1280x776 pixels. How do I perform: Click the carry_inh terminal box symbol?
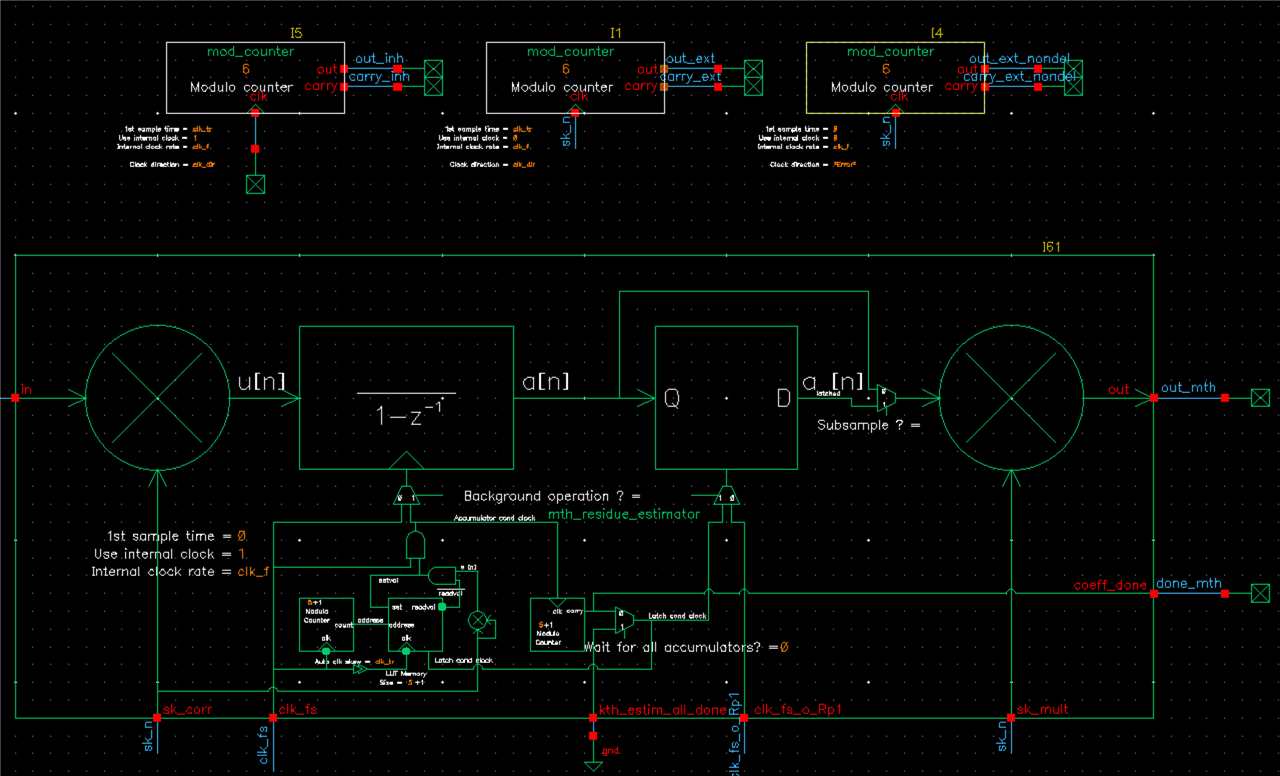pyautogui.click(x=434, y=87)
